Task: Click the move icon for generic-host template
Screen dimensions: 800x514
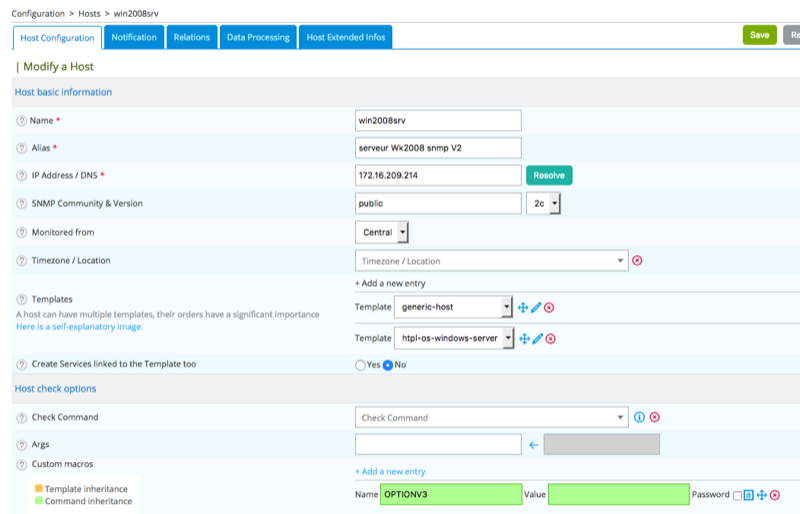Action: [x=523, y=307]
